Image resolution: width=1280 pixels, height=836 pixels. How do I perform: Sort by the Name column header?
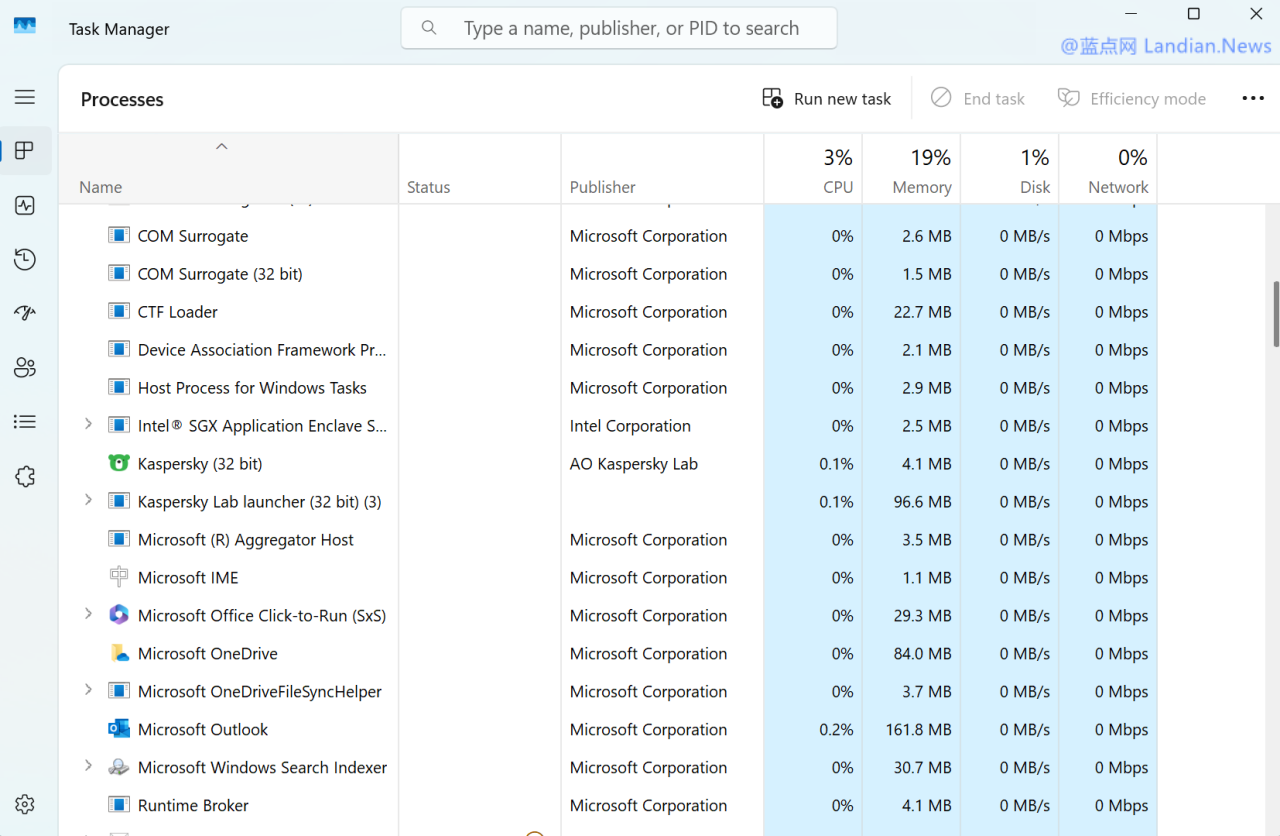229,169
